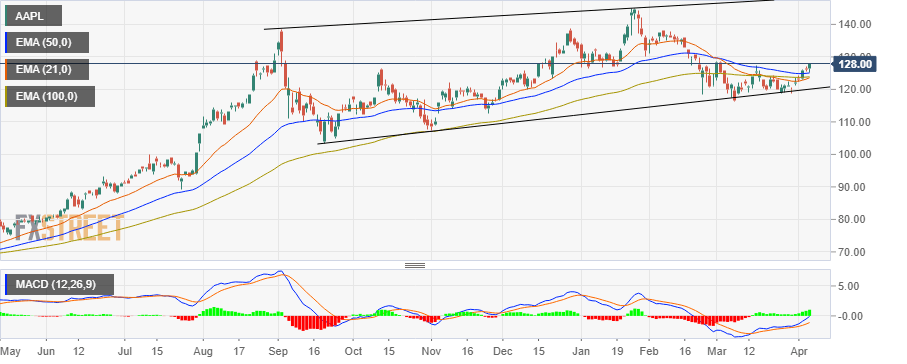Click the Dec date label
This screenshot has height=364, width=907.
(502, 351)
